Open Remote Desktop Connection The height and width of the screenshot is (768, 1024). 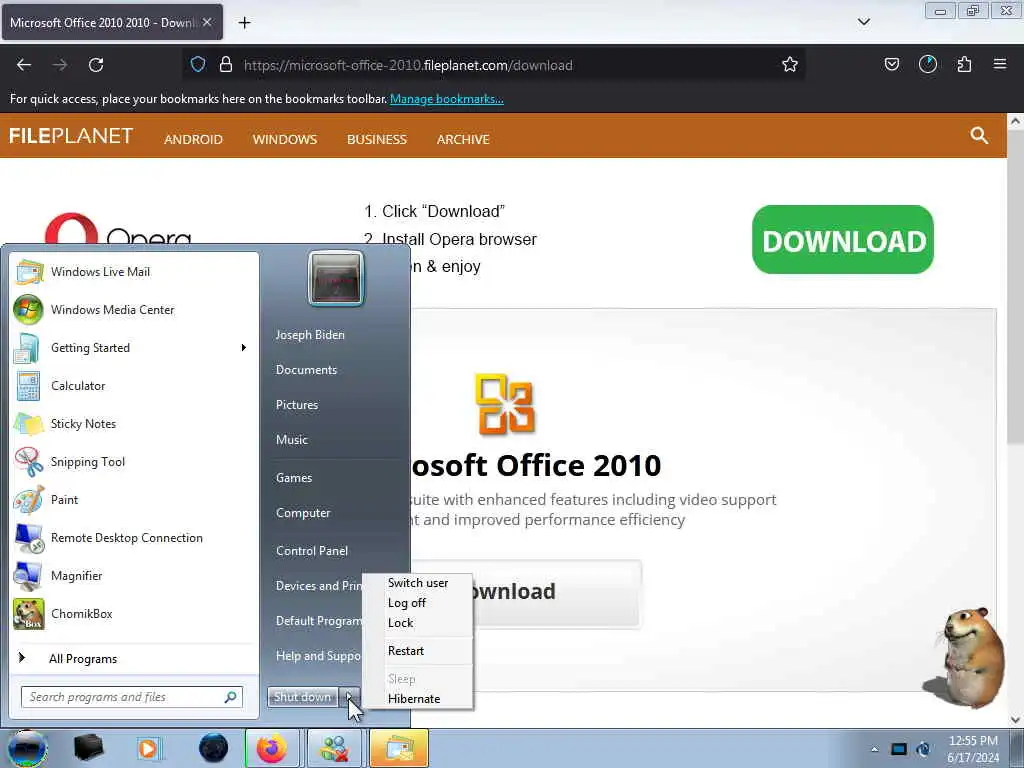[134, 537]
